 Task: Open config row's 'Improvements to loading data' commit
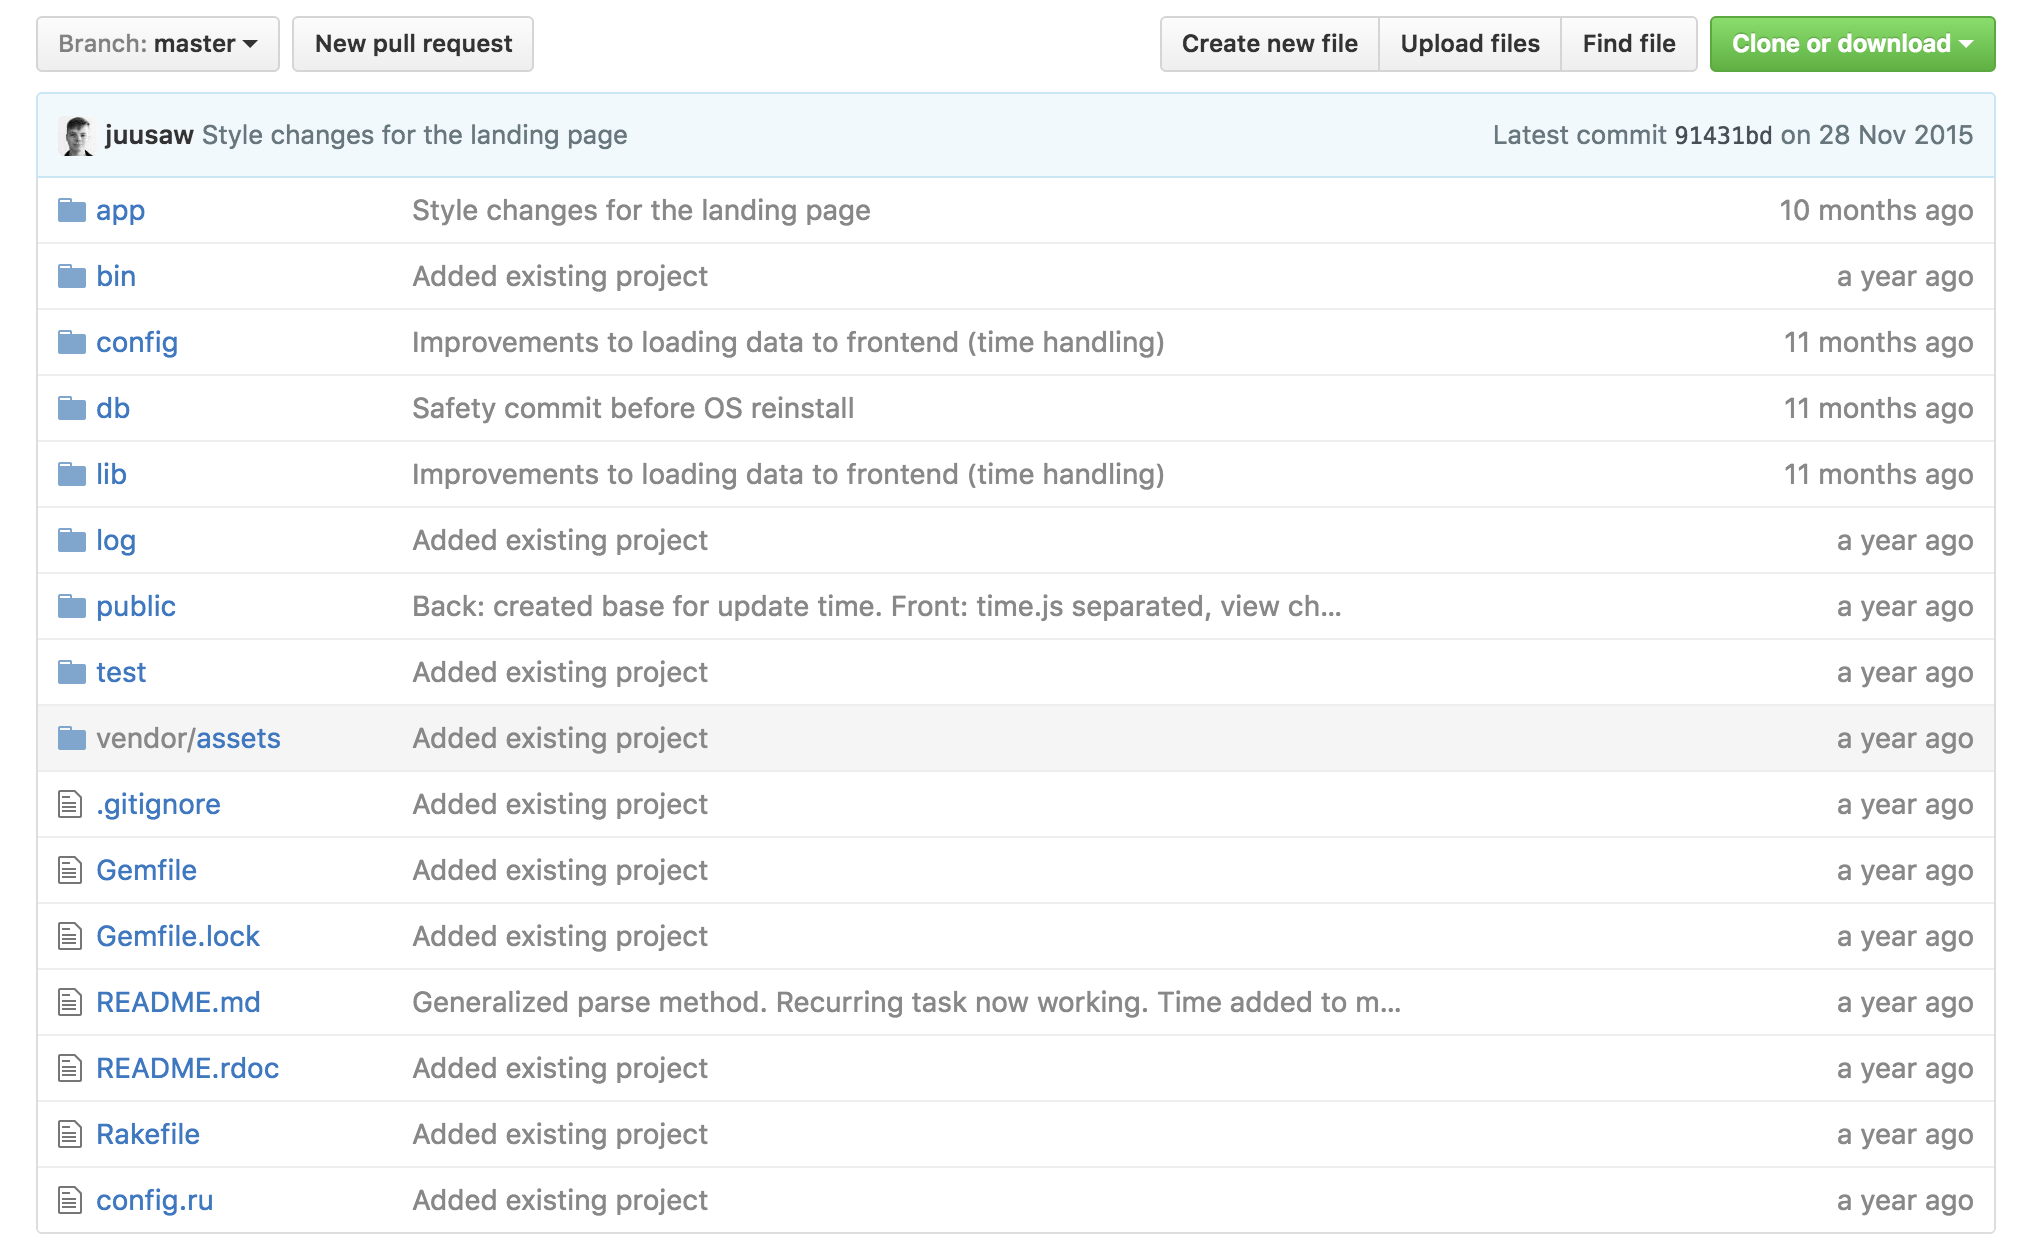point(788,343)
